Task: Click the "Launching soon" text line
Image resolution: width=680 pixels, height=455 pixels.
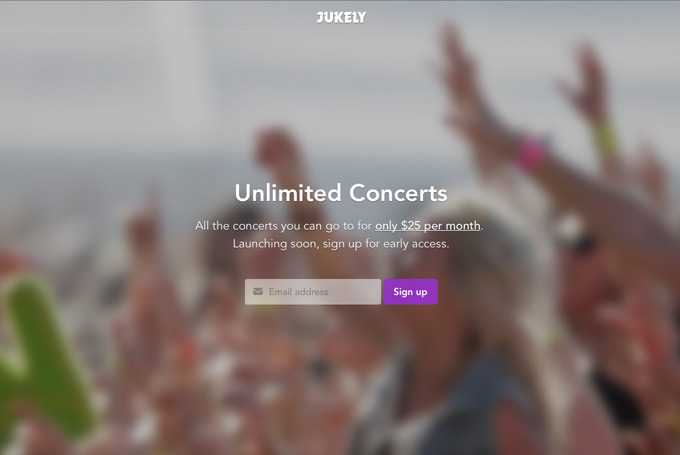Action: (341, 244)
